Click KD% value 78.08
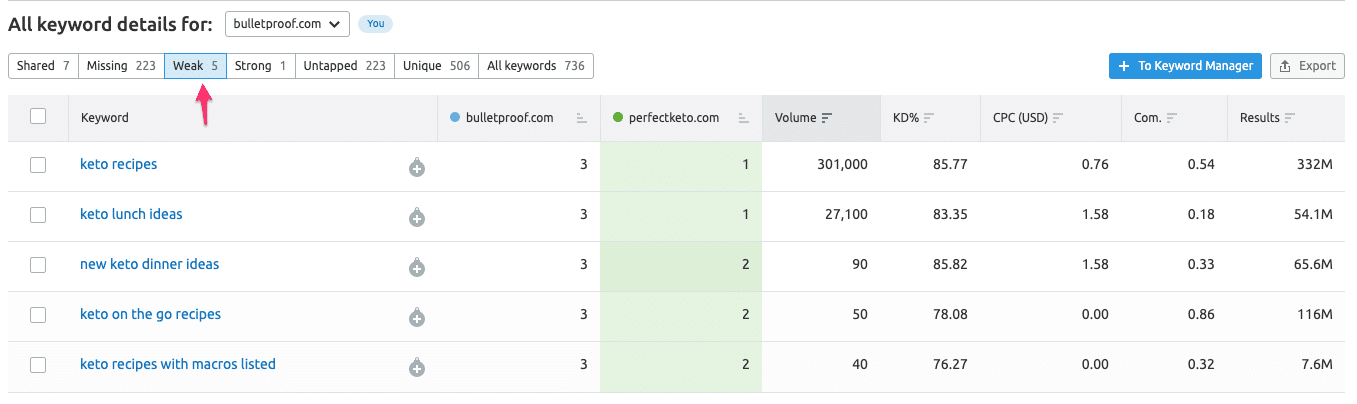This screenshot has height=404, width=1357. (x=951, y=315)
